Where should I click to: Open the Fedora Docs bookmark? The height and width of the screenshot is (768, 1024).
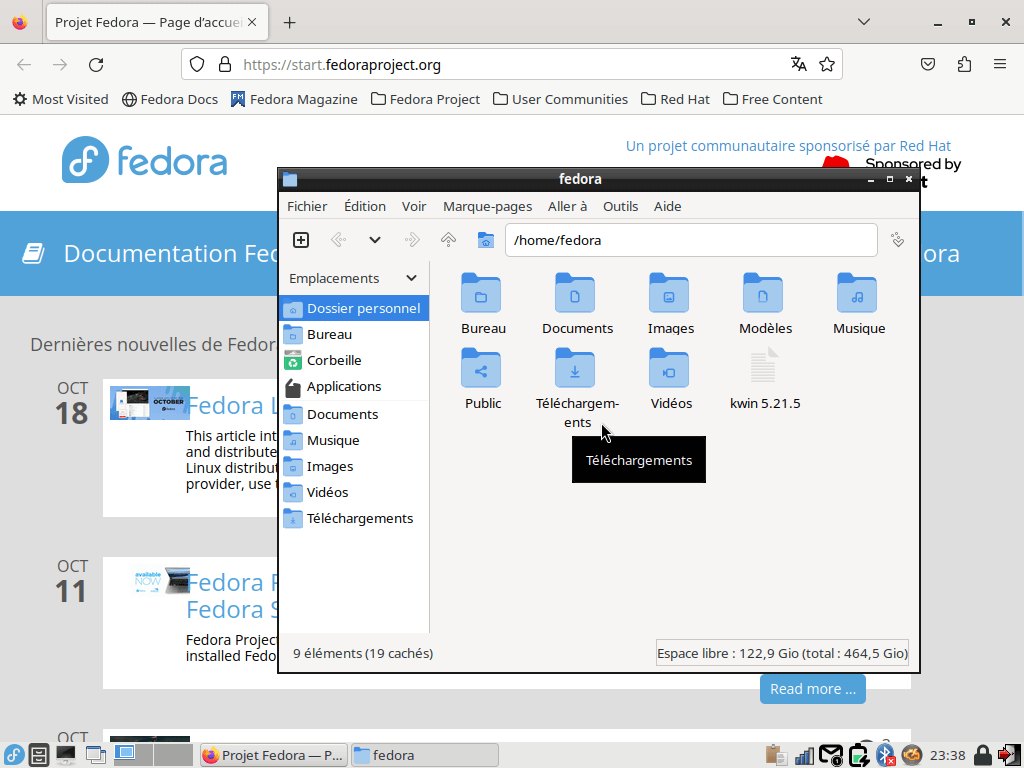tap(170, 99)
